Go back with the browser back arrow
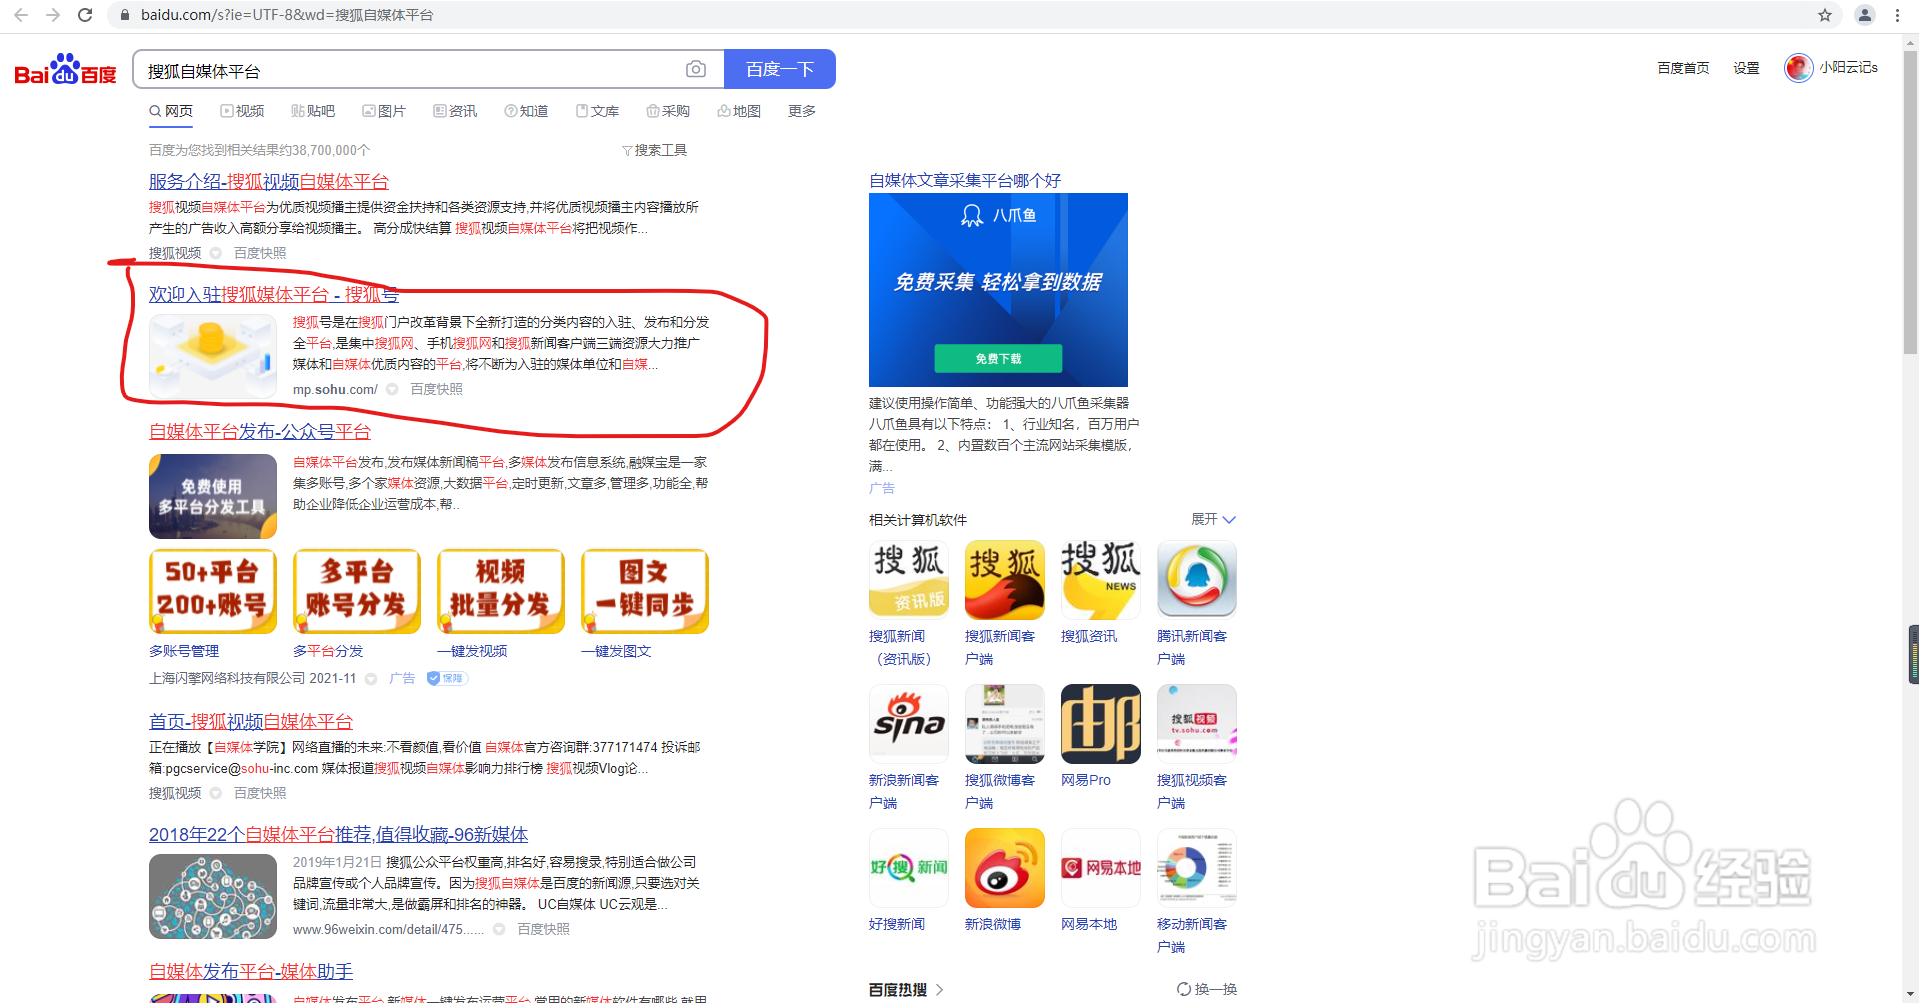The height and width of the screenshot is (1003, 1919). (21, 15)
